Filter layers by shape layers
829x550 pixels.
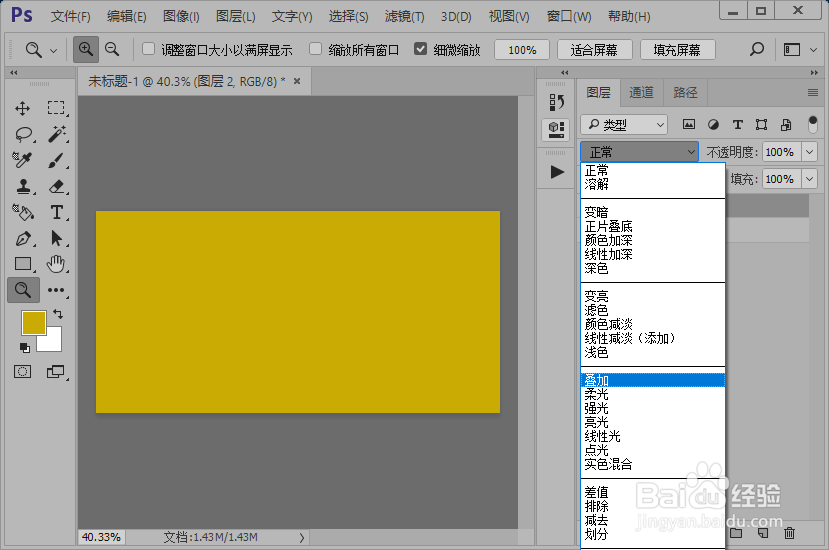pos(761,124)
